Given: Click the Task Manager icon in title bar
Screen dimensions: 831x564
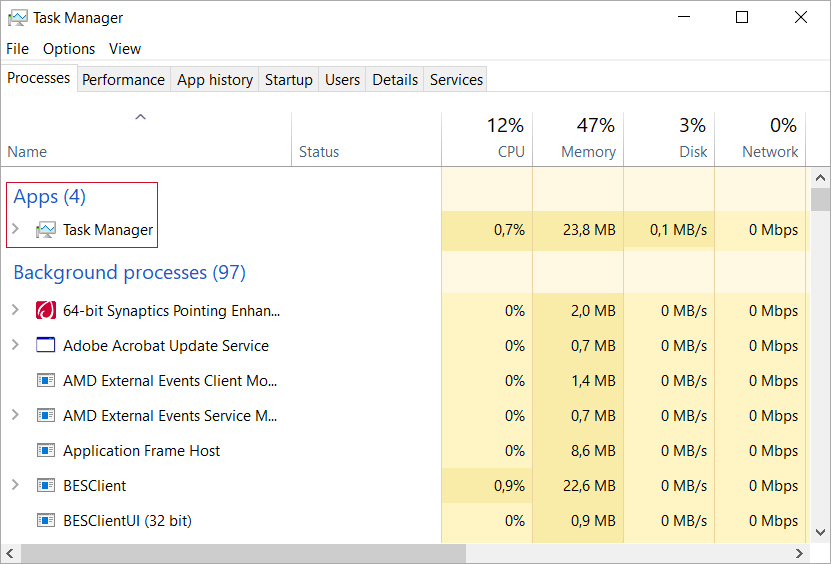Looking at the screenshot, I should (x=17, y=18).
